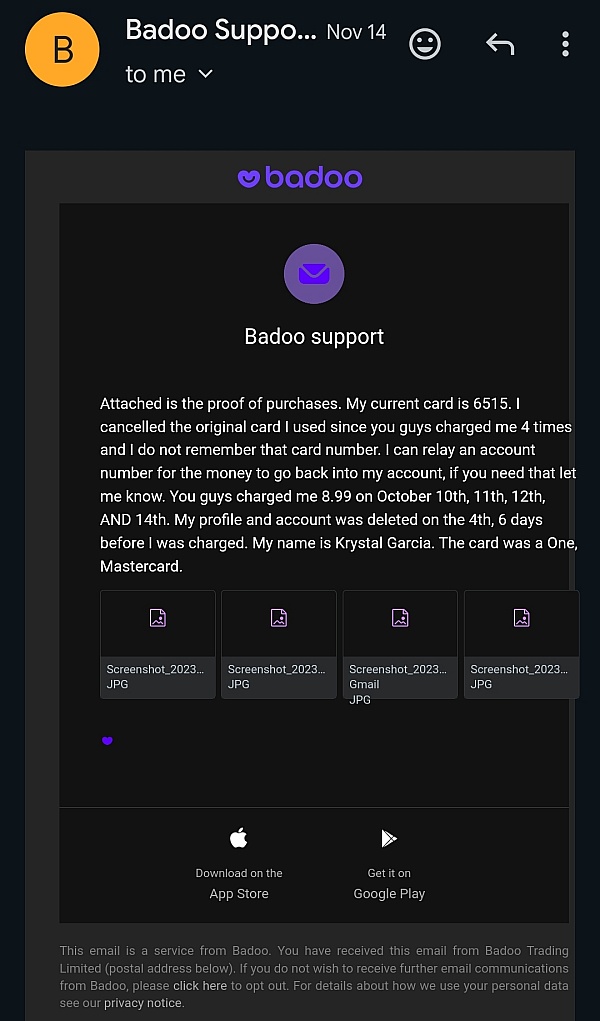The width and height of the screenshot is (600, 1021).
Task: Open the three-dot overflow menu
Action: pyautogui.click(x=565, y=44)
